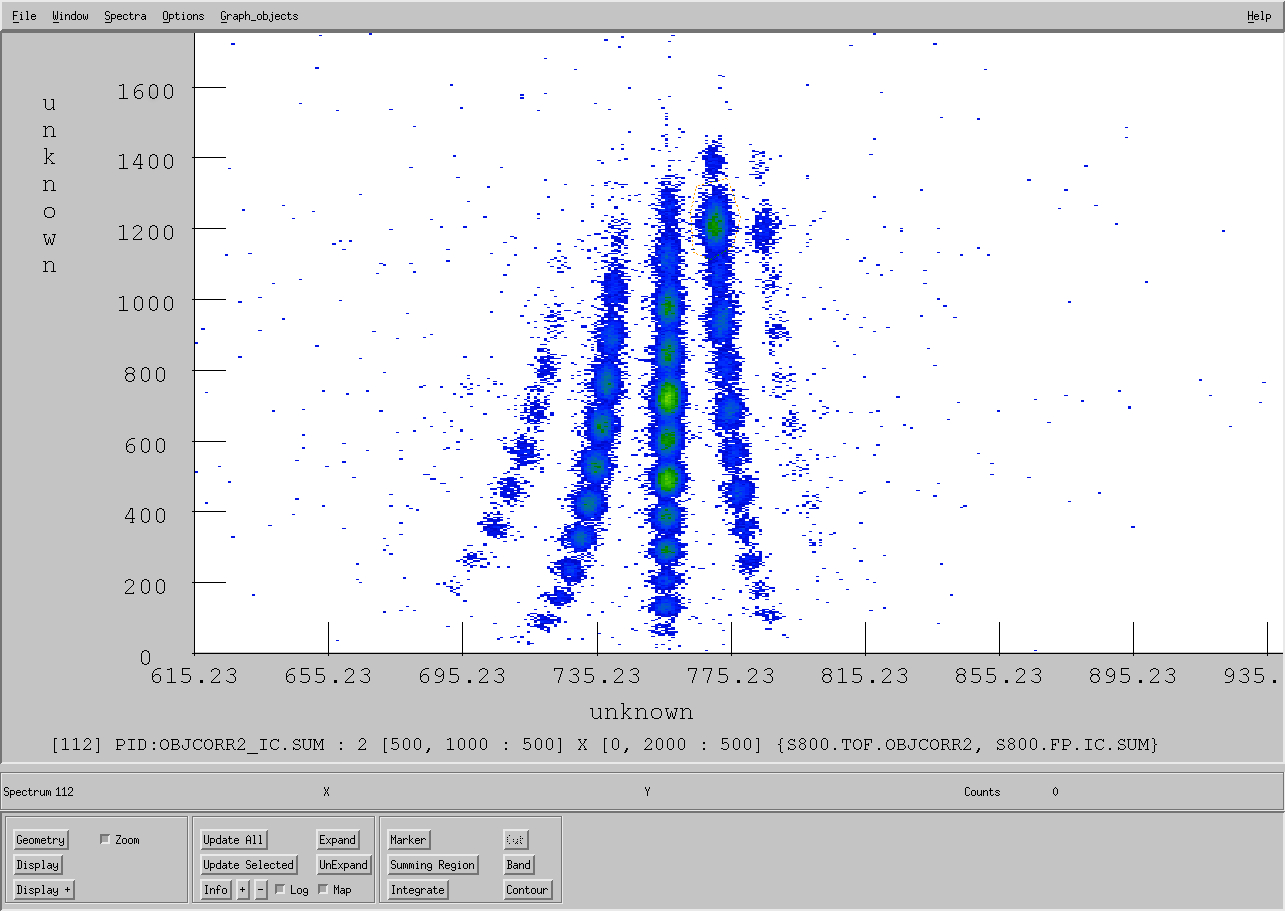Toggle the Map checkbox
The width and height of the screenshot is (1285, 911).
pyautogui.click(x=323, y=890)
